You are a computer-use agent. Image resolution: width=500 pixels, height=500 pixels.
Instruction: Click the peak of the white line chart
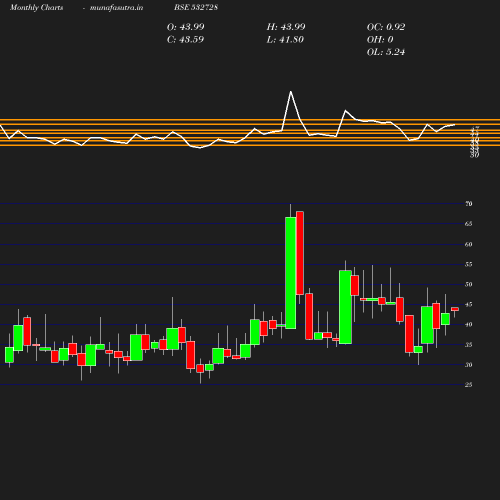click(x=291, y=91)
